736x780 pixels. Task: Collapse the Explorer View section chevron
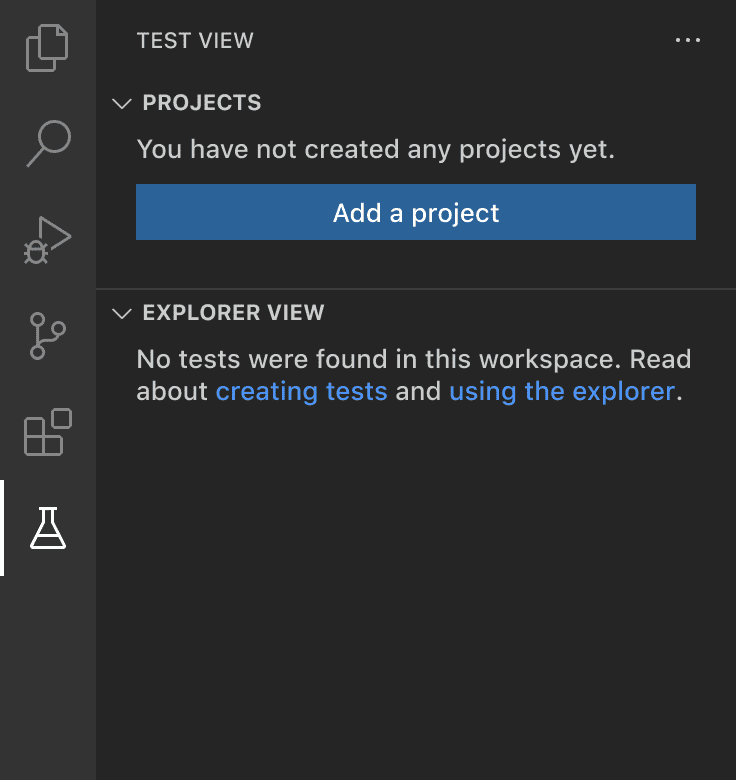click(x=122, y=313)
